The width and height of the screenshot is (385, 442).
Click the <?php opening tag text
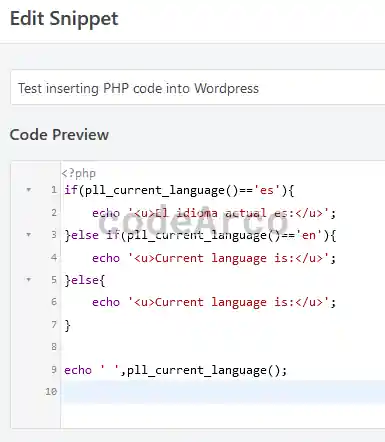pyautogui.click(x=79, y=173)
